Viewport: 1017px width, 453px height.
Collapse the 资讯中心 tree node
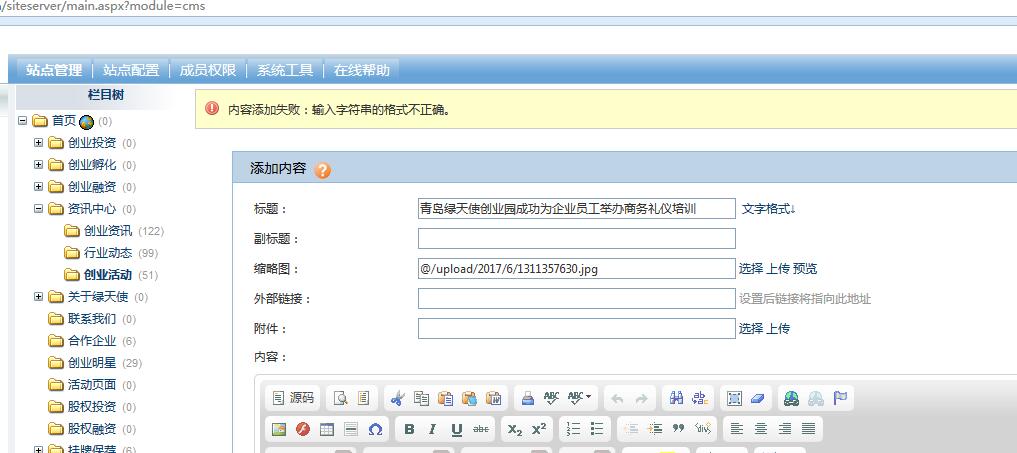39,209
